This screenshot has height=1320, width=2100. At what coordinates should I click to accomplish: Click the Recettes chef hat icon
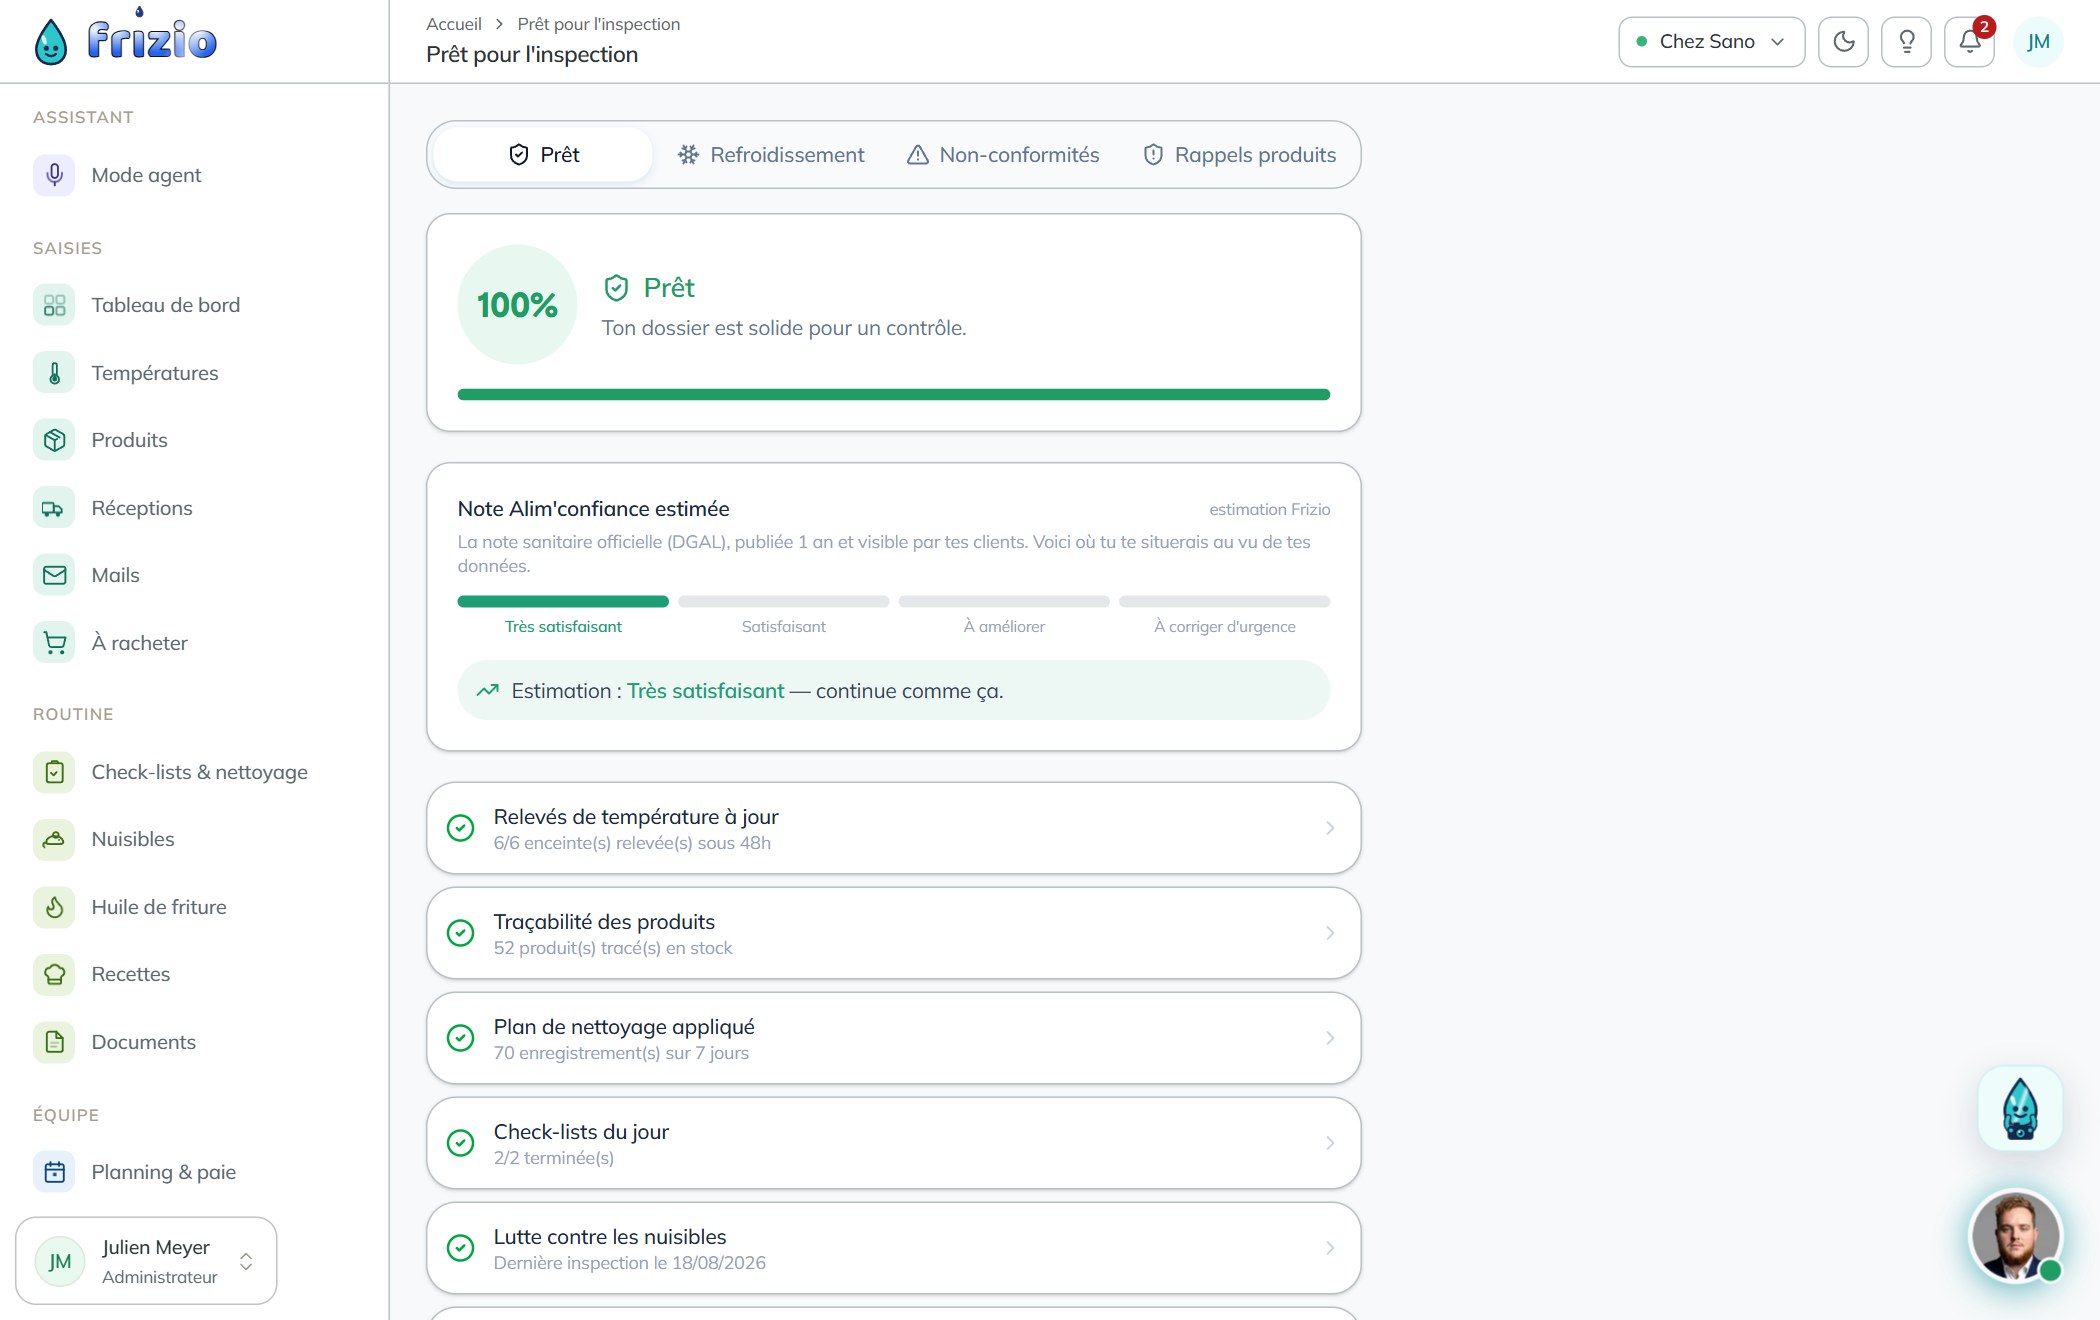[54, 974]
